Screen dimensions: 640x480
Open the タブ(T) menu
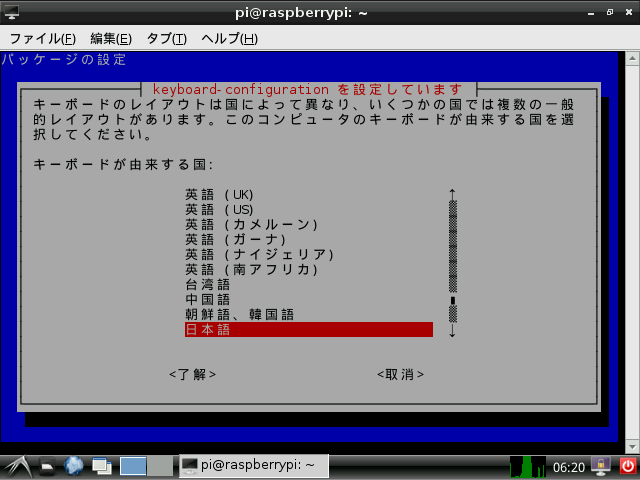(167, 39)
